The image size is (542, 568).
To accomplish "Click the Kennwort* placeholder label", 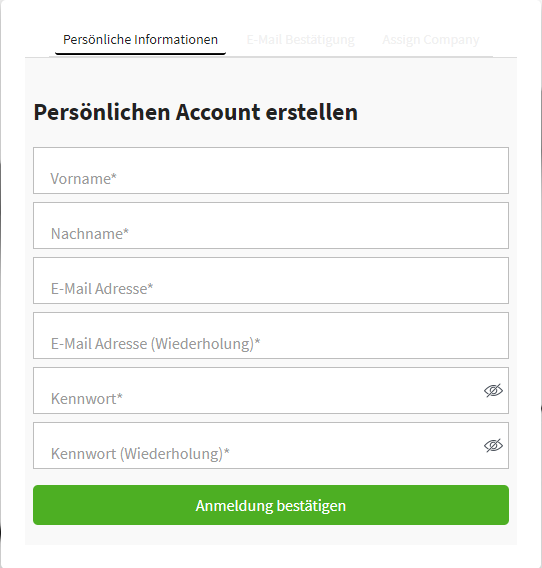I will 87,399.
